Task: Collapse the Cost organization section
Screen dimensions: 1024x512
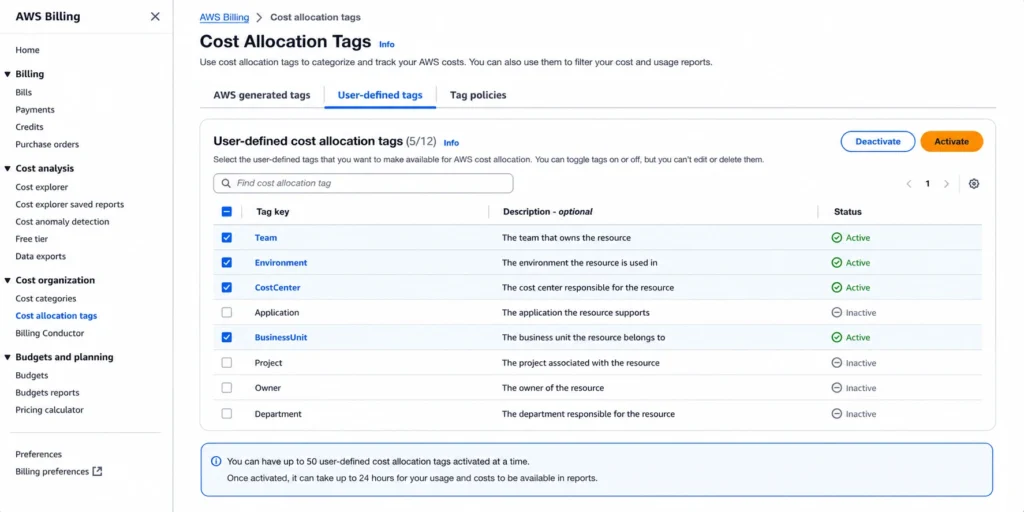Action: (x=8, y=280)
